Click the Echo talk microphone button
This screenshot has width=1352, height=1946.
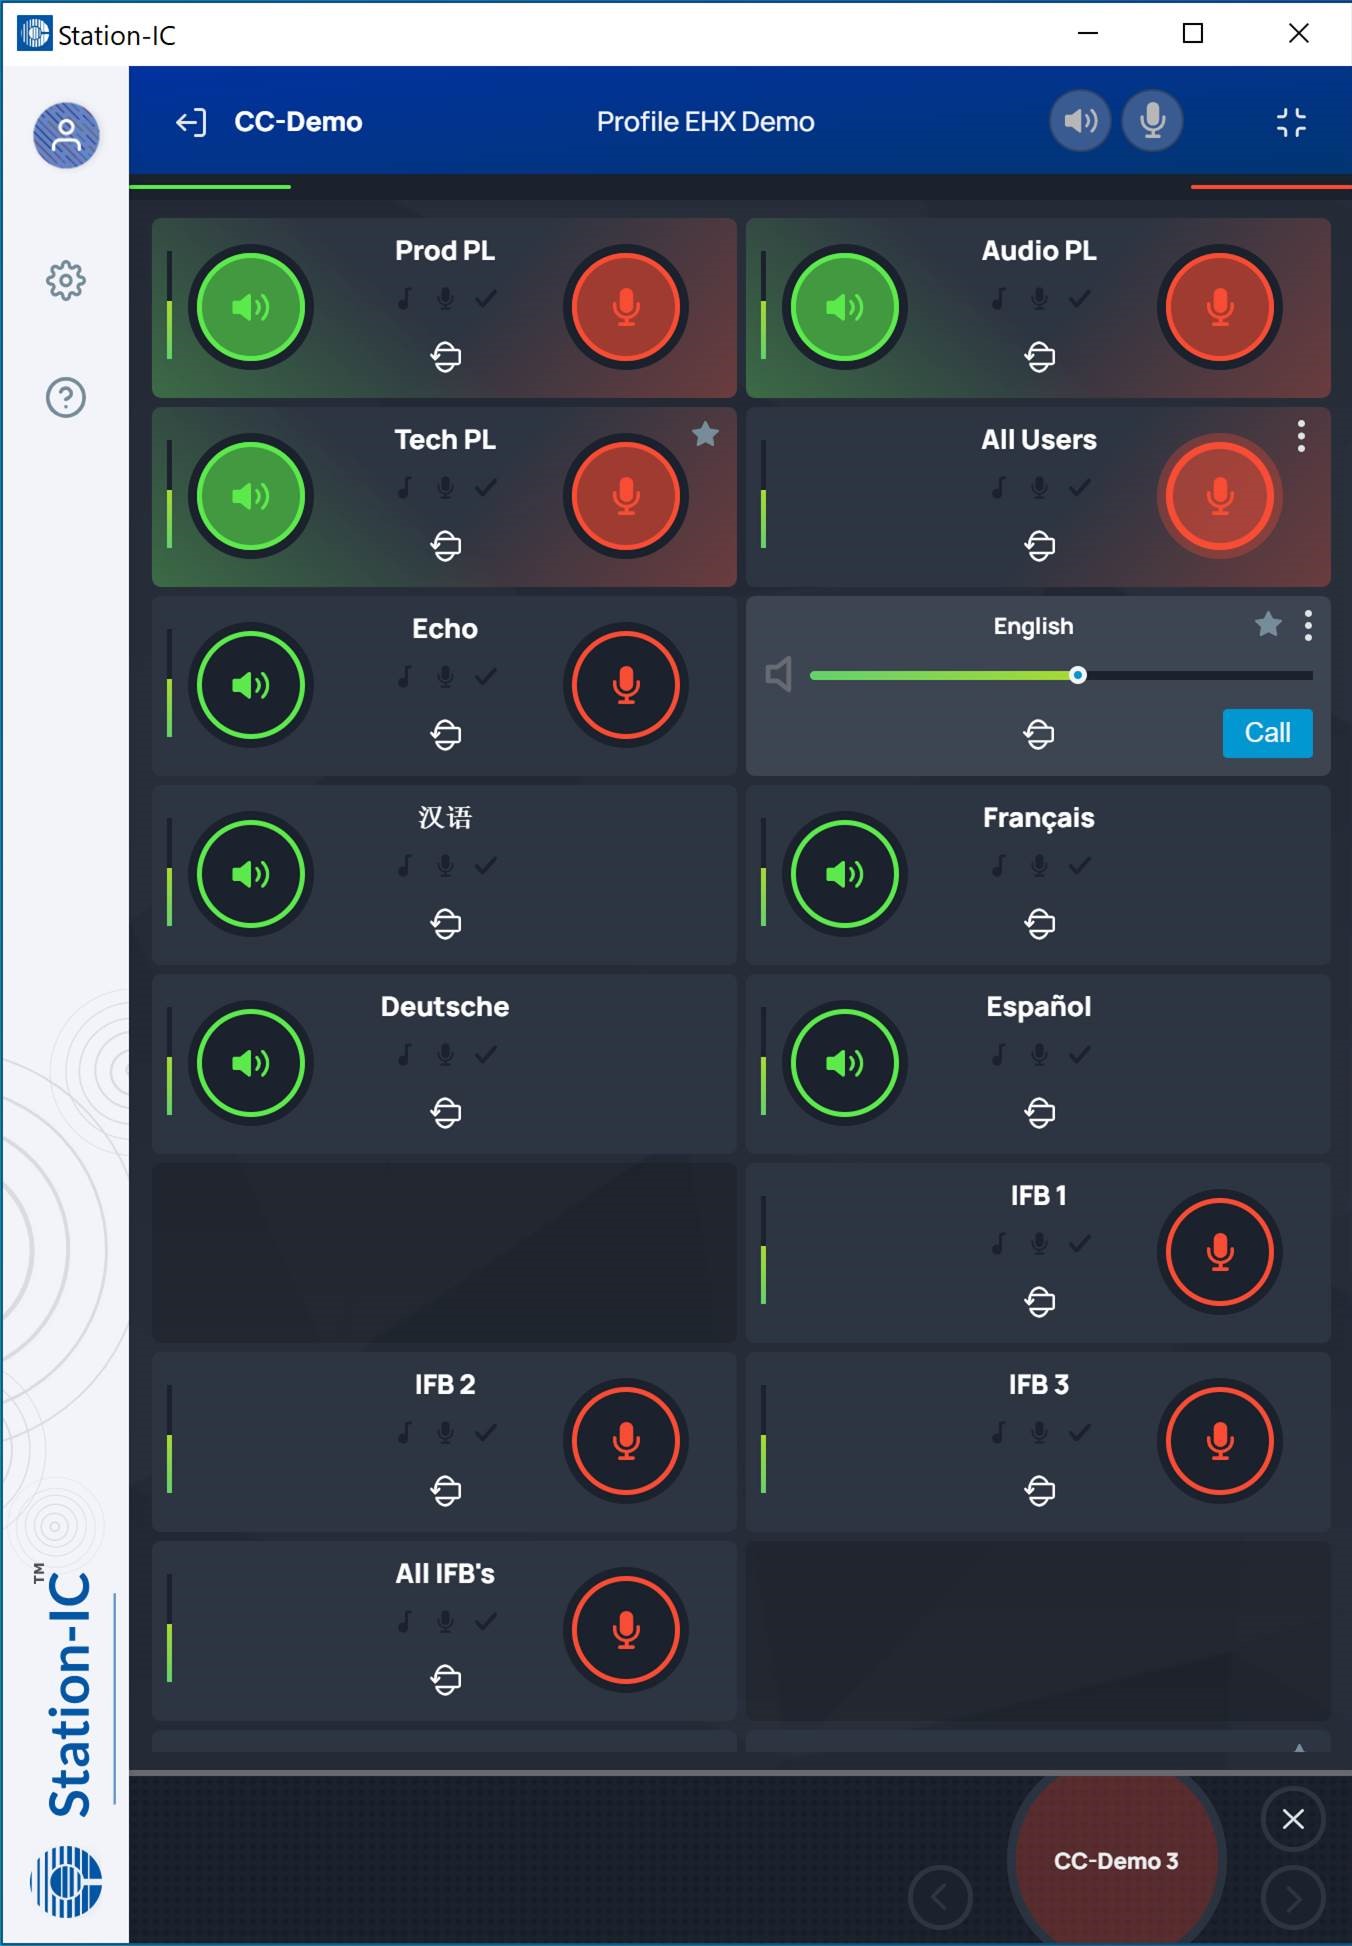(626, 685)
